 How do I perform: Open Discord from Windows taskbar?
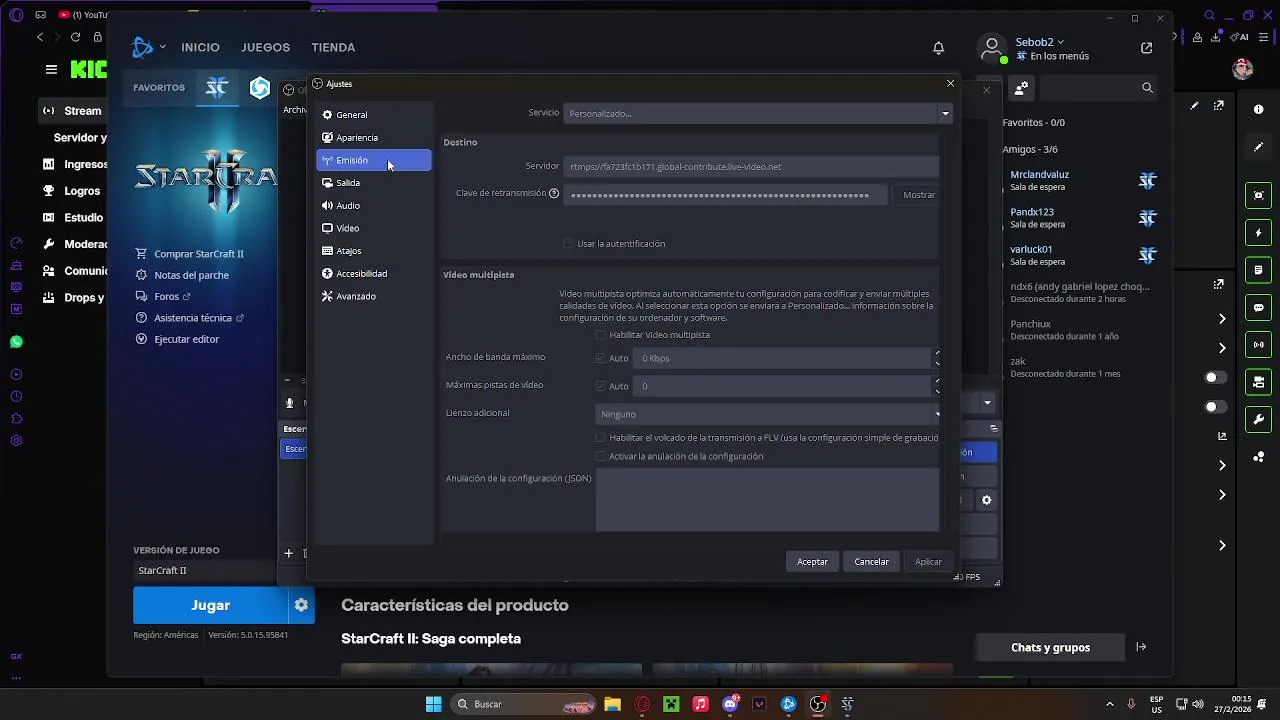pos(730,704)
